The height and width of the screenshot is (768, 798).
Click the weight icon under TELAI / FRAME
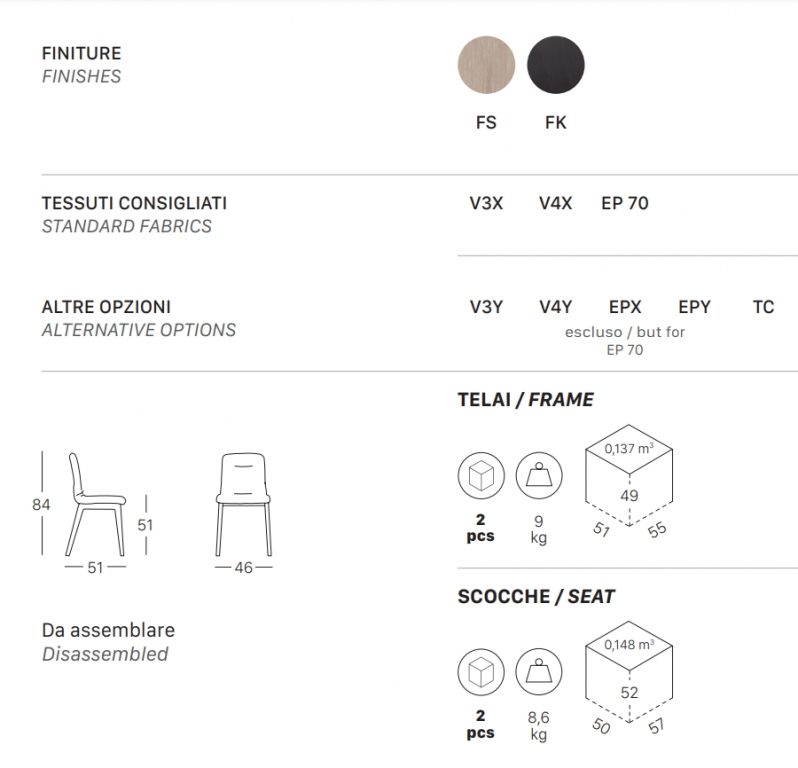point(539,476)
